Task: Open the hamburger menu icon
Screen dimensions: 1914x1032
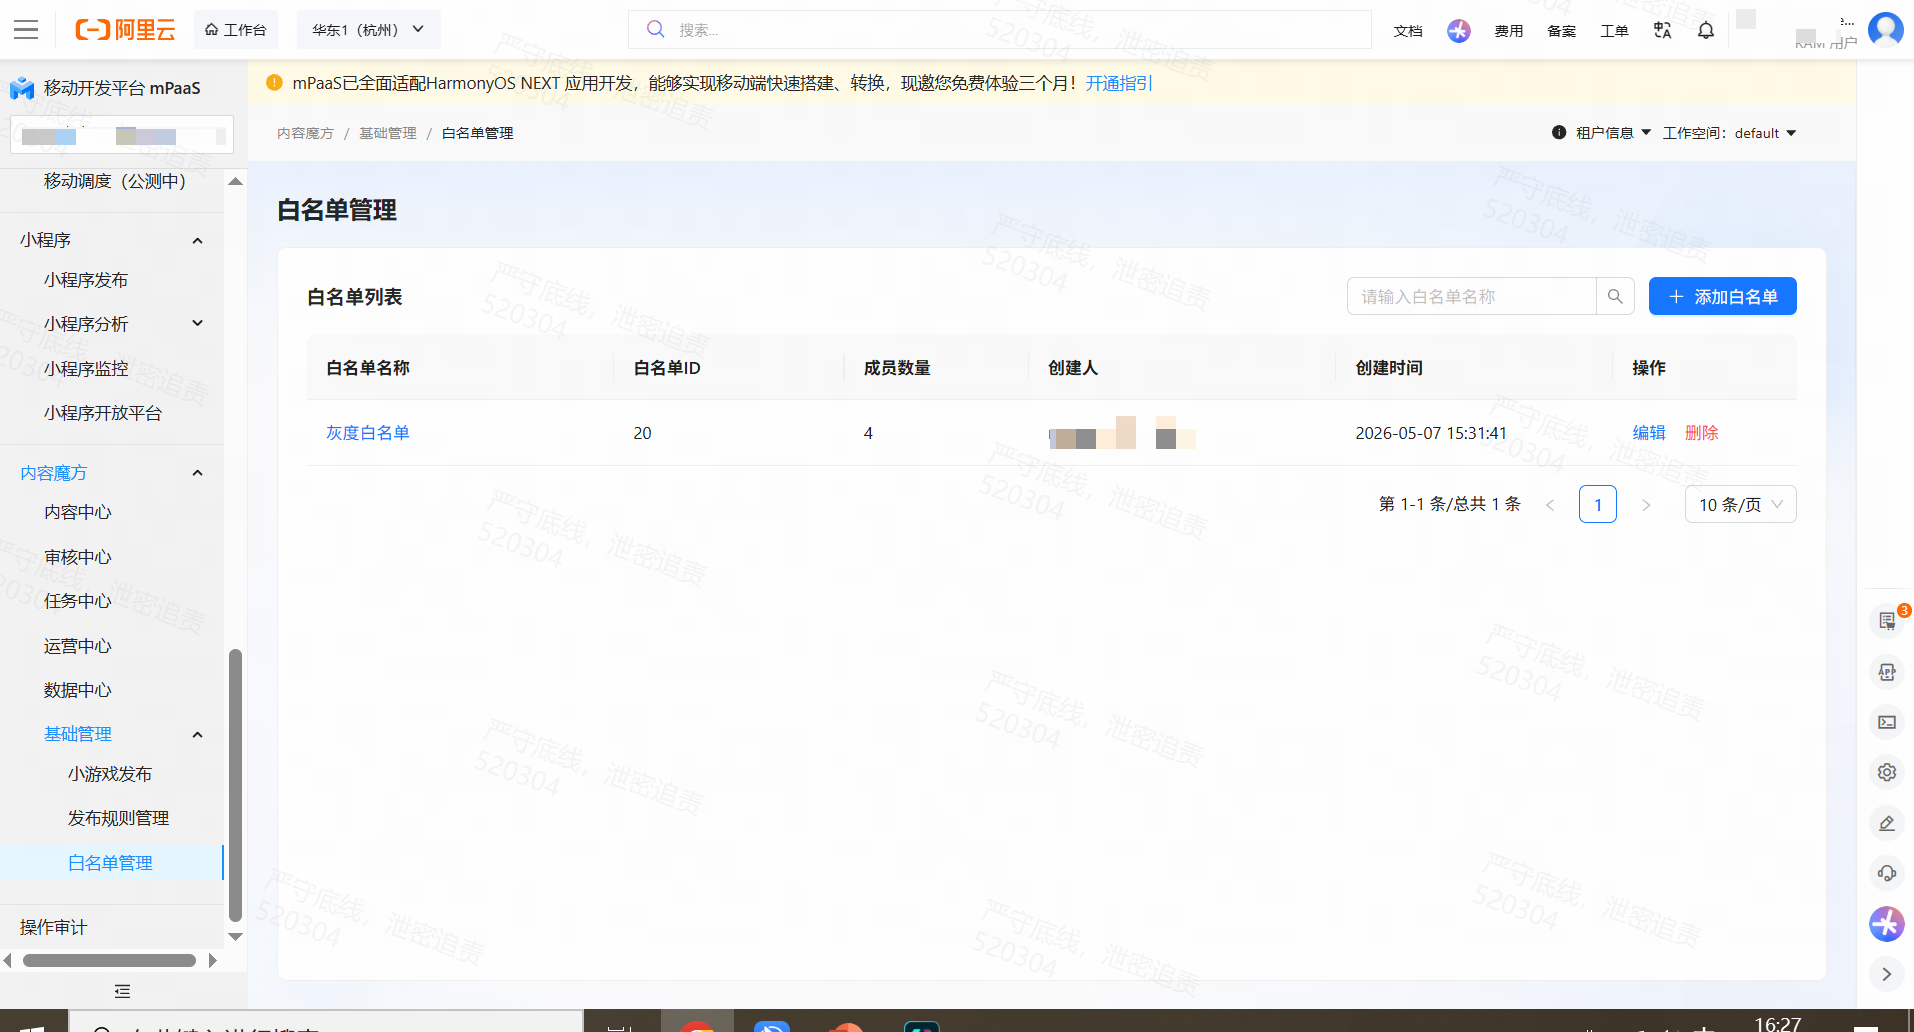Action: [26, 30]
